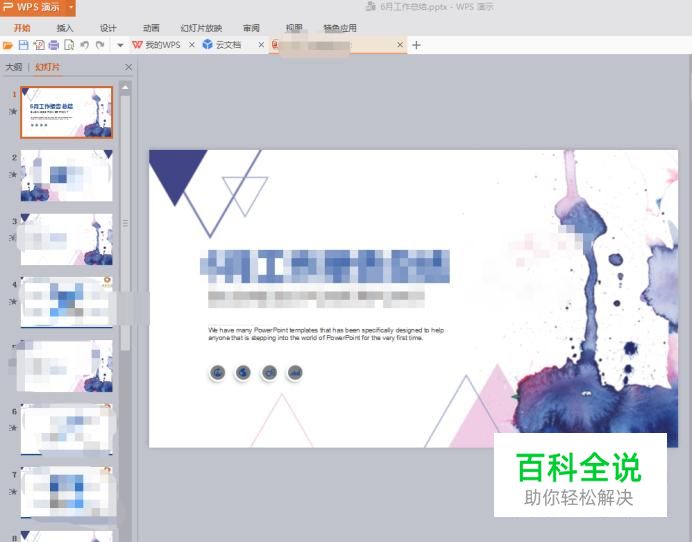Close the slide thumbnail panel
The width and height of the screenshot is (692, 542).
128,67
